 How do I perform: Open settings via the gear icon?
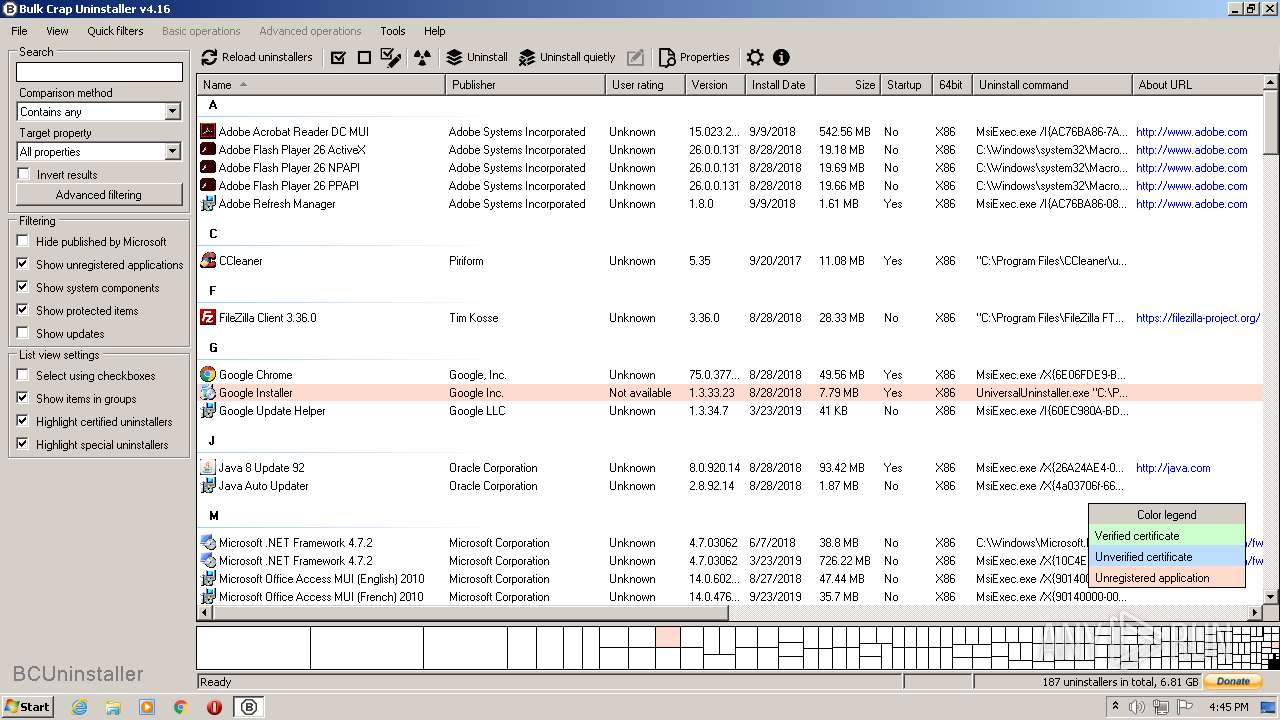755,57
